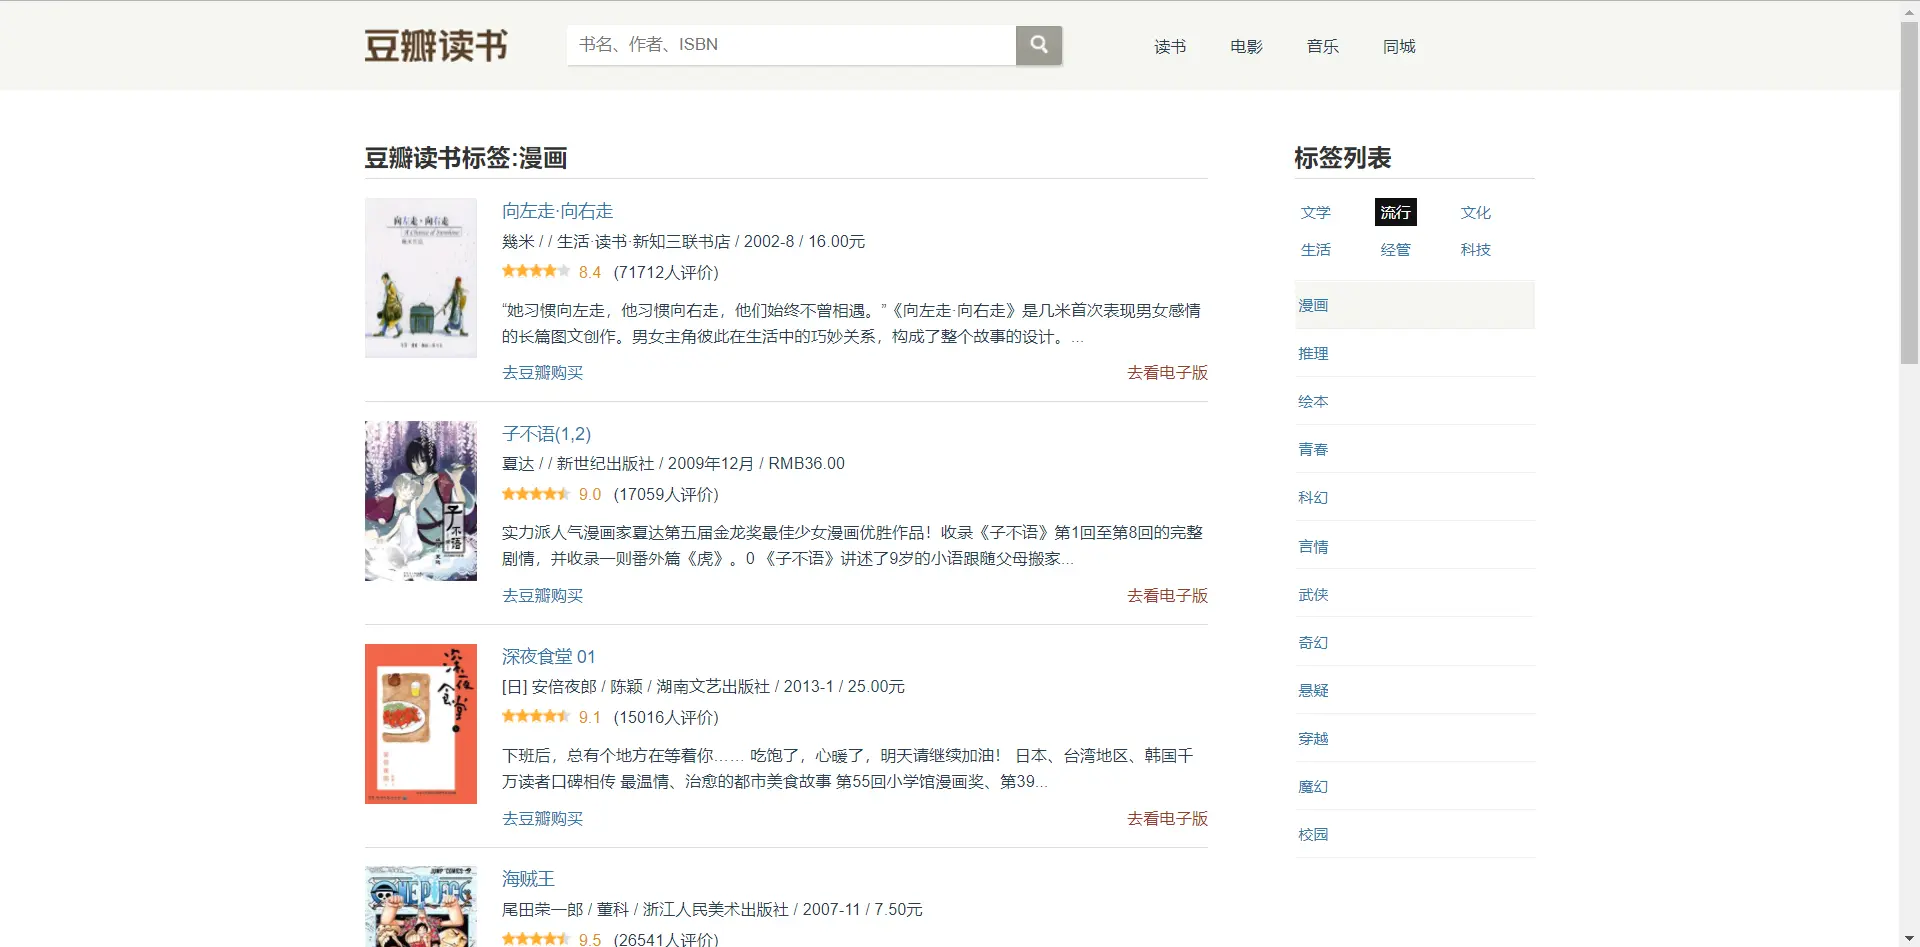Open the 绘本 tag in the sidebar
This screenshot has height=947, width=1920.
coord(1414,401)
